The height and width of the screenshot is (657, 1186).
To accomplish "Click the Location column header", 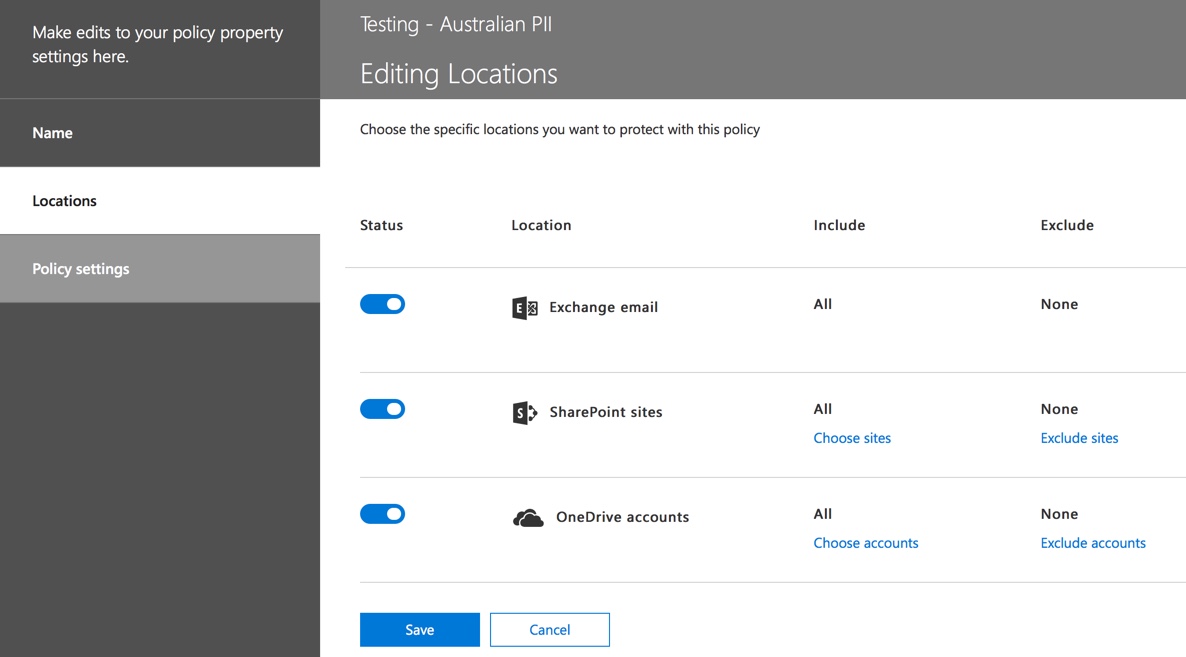I will coord(541,225).
